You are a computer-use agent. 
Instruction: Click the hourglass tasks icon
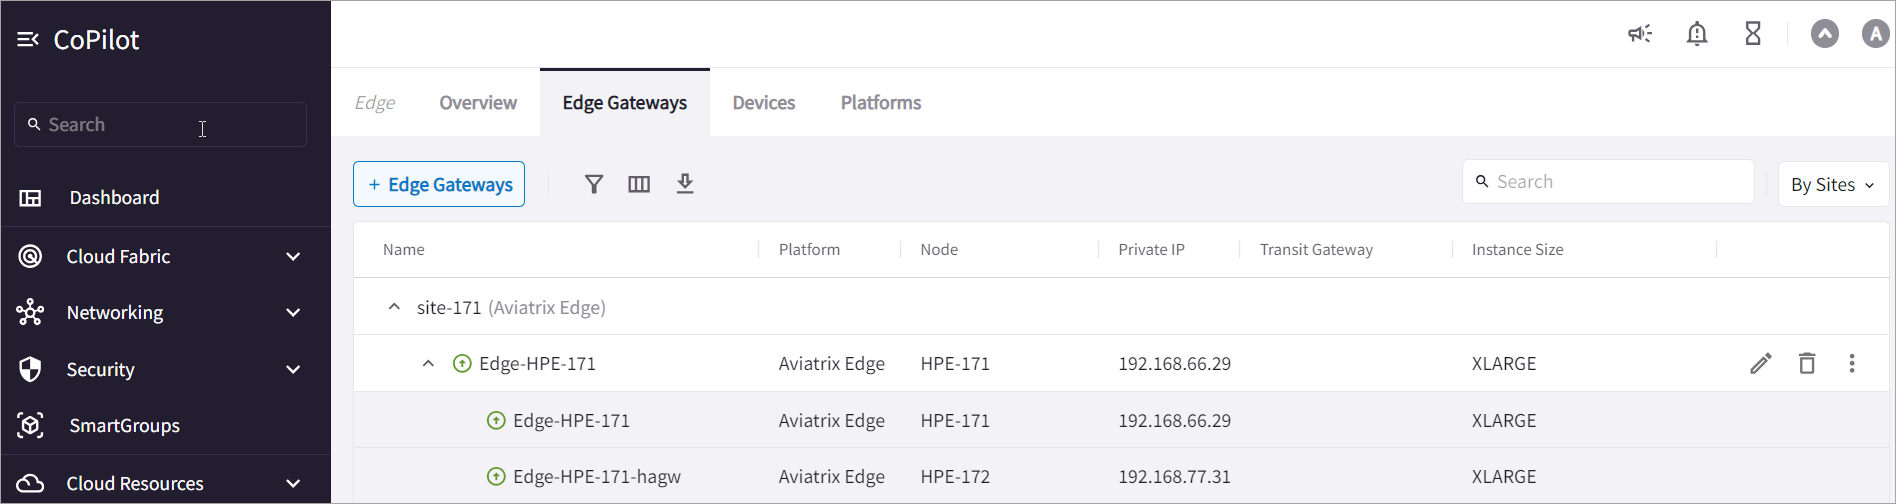tap(1753, 34)
